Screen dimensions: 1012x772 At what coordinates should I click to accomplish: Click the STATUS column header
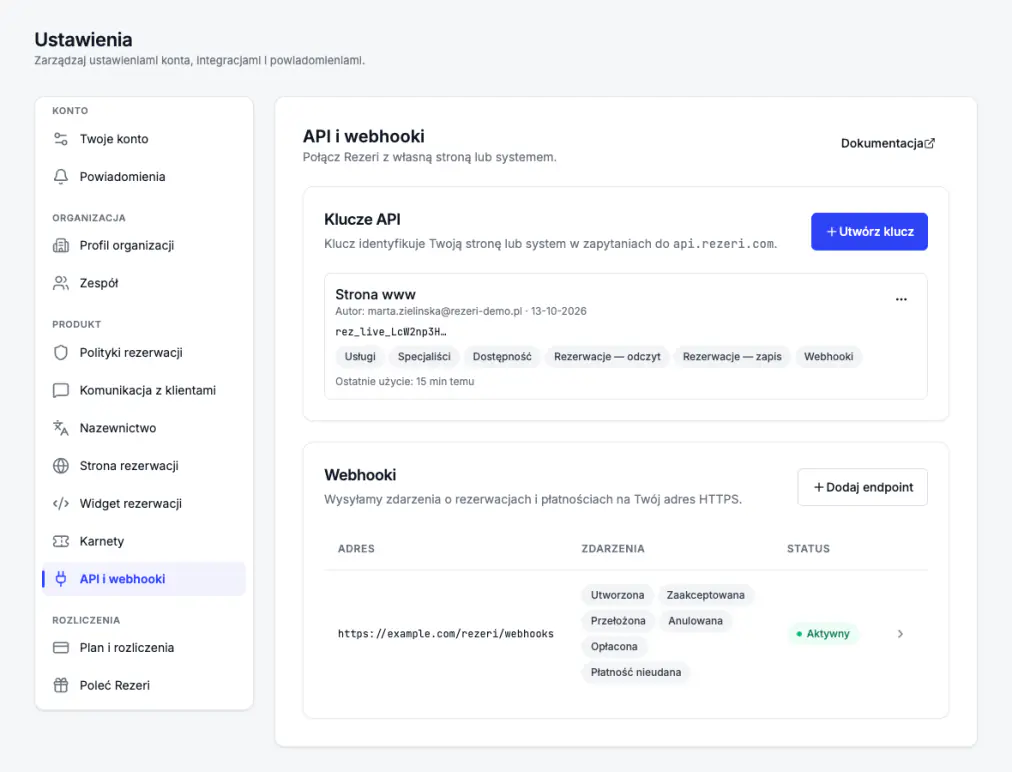tap(808, 549)
